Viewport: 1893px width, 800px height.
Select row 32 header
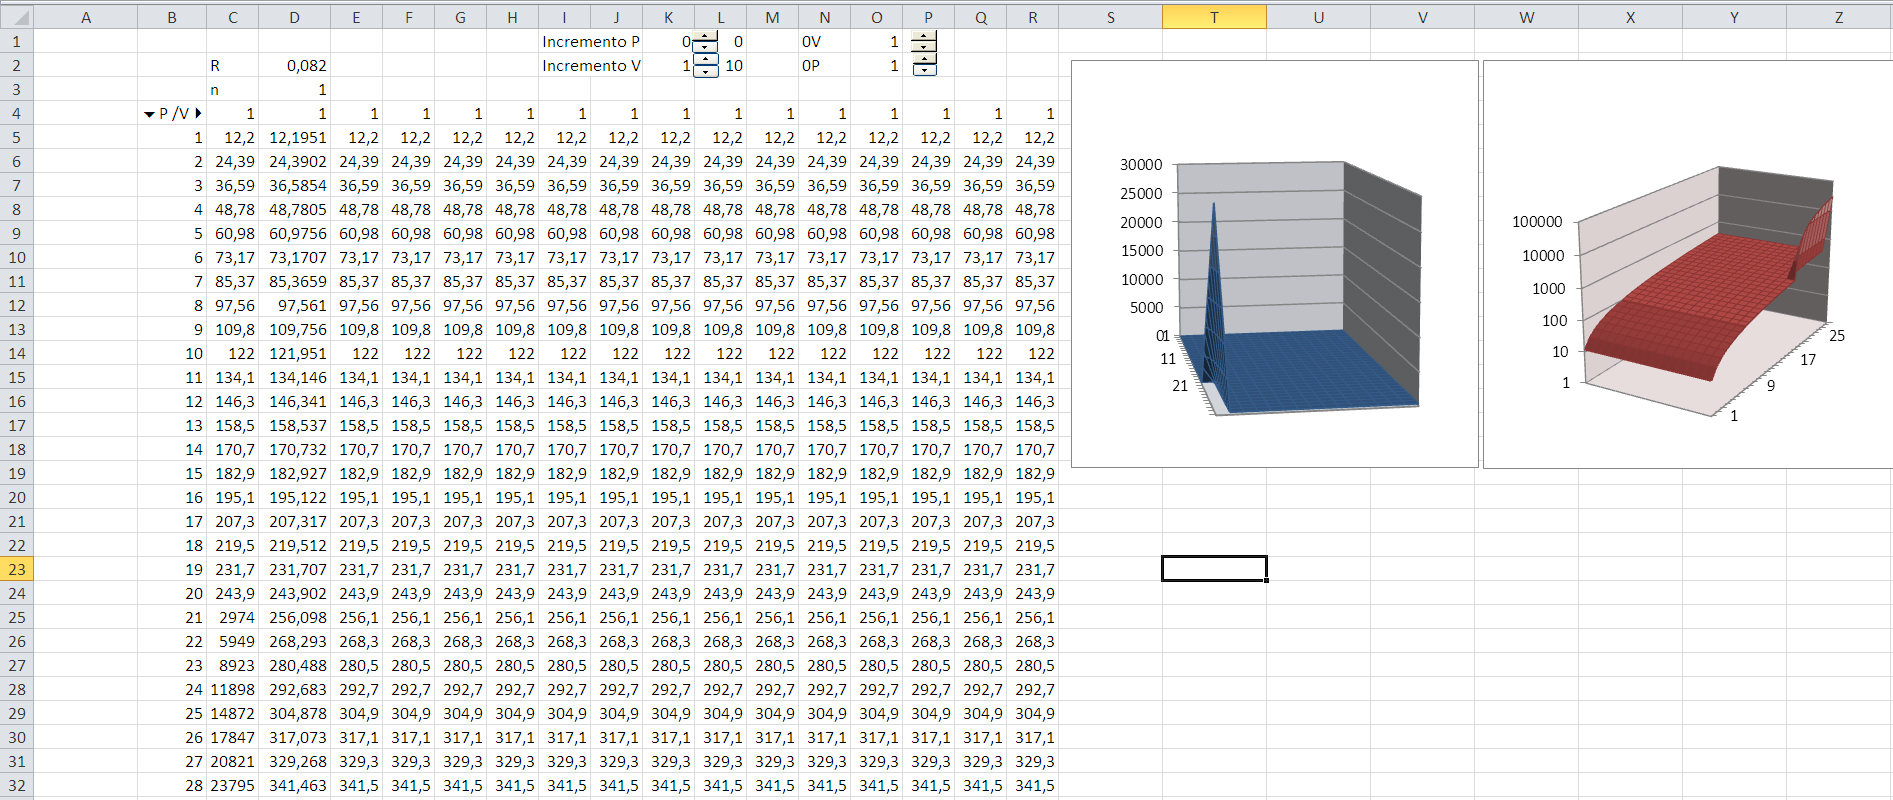(17, 785)
